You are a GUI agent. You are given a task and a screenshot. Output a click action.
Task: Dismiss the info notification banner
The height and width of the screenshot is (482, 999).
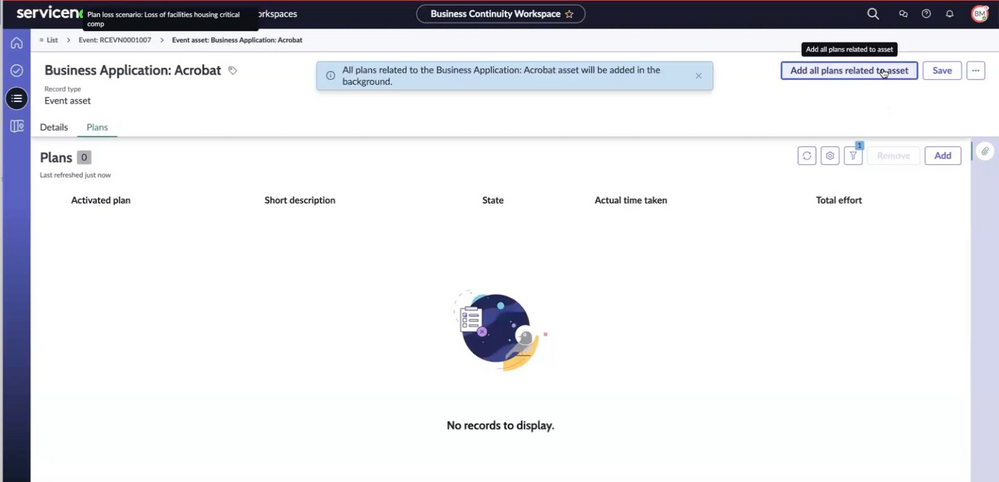coord(698,76)
